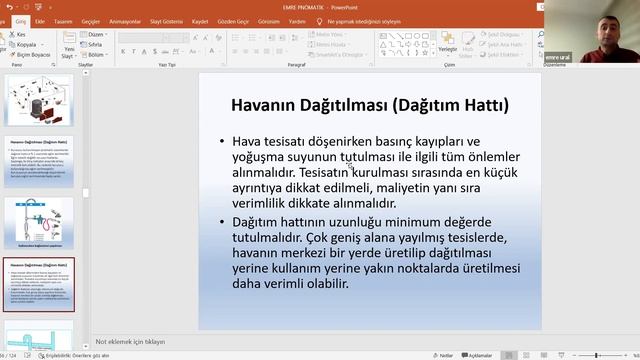The image size is (640, 360).
Task: Apply text shadow with the S button
Action: 155,51
